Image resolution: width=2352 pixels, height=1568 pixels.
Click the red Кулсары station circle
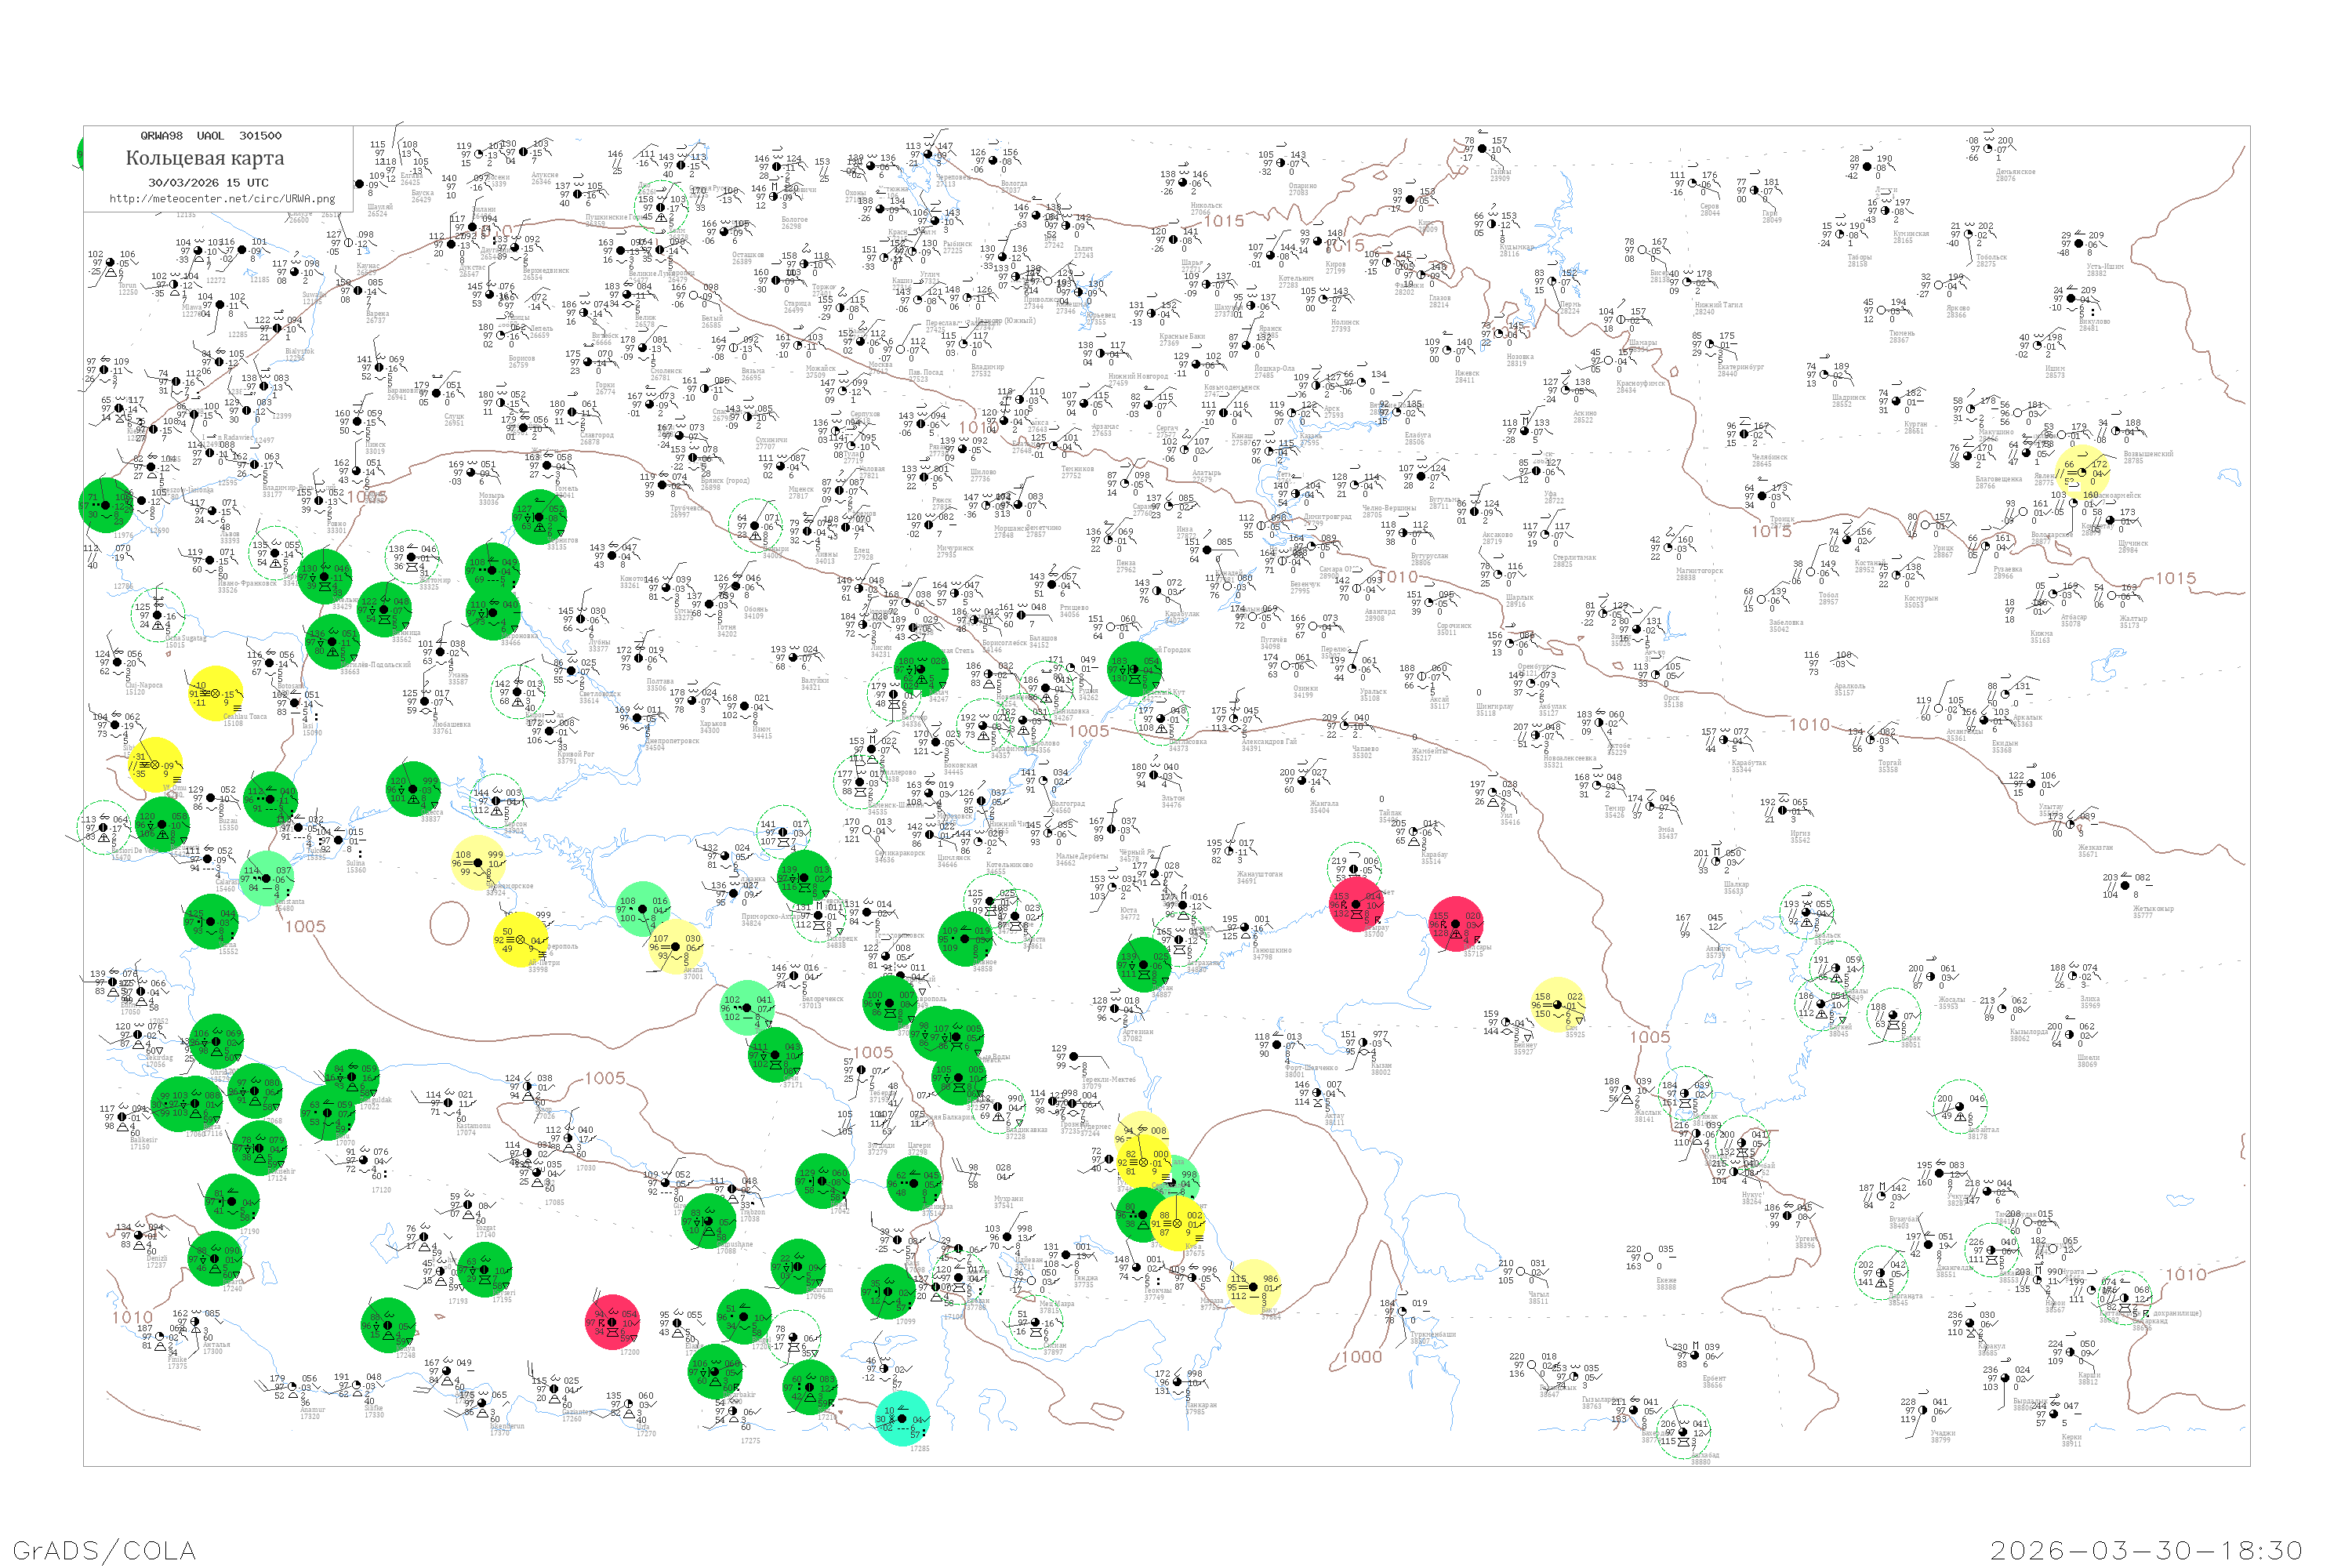pyautogui.click(x=1455, y=923)
